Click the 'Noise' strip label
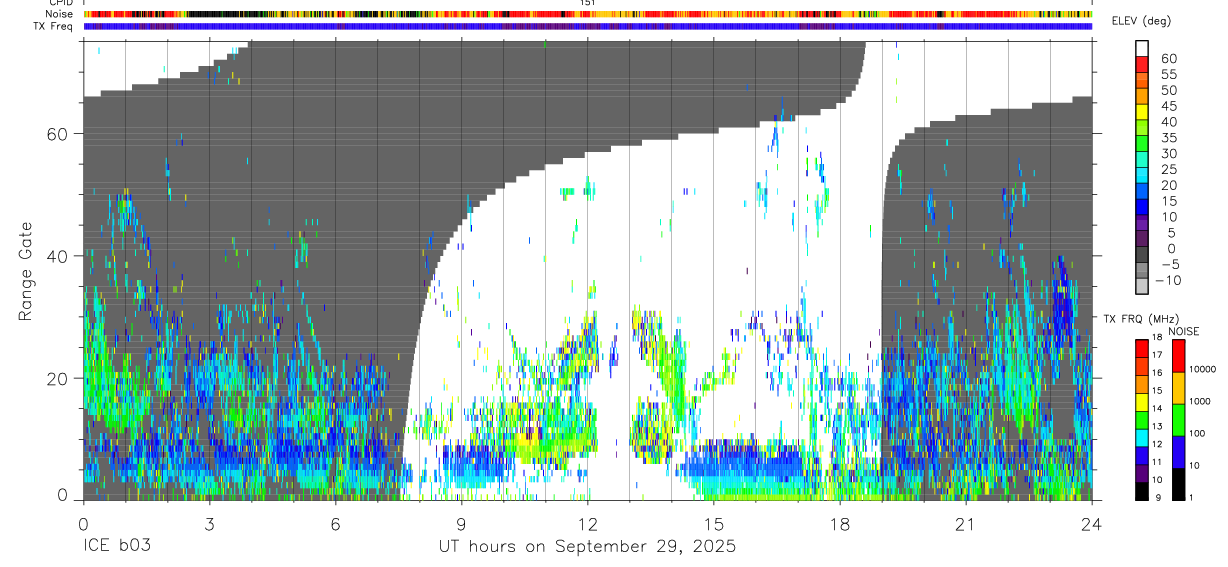 (x=61, y=14)
